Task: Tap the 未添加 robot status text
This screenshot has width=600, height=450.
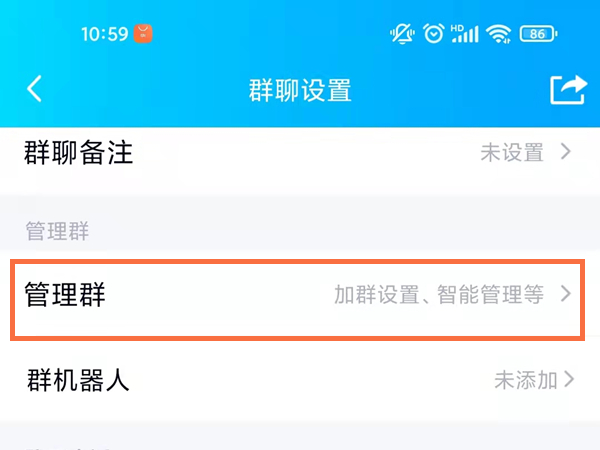Action: pos(526,380)
